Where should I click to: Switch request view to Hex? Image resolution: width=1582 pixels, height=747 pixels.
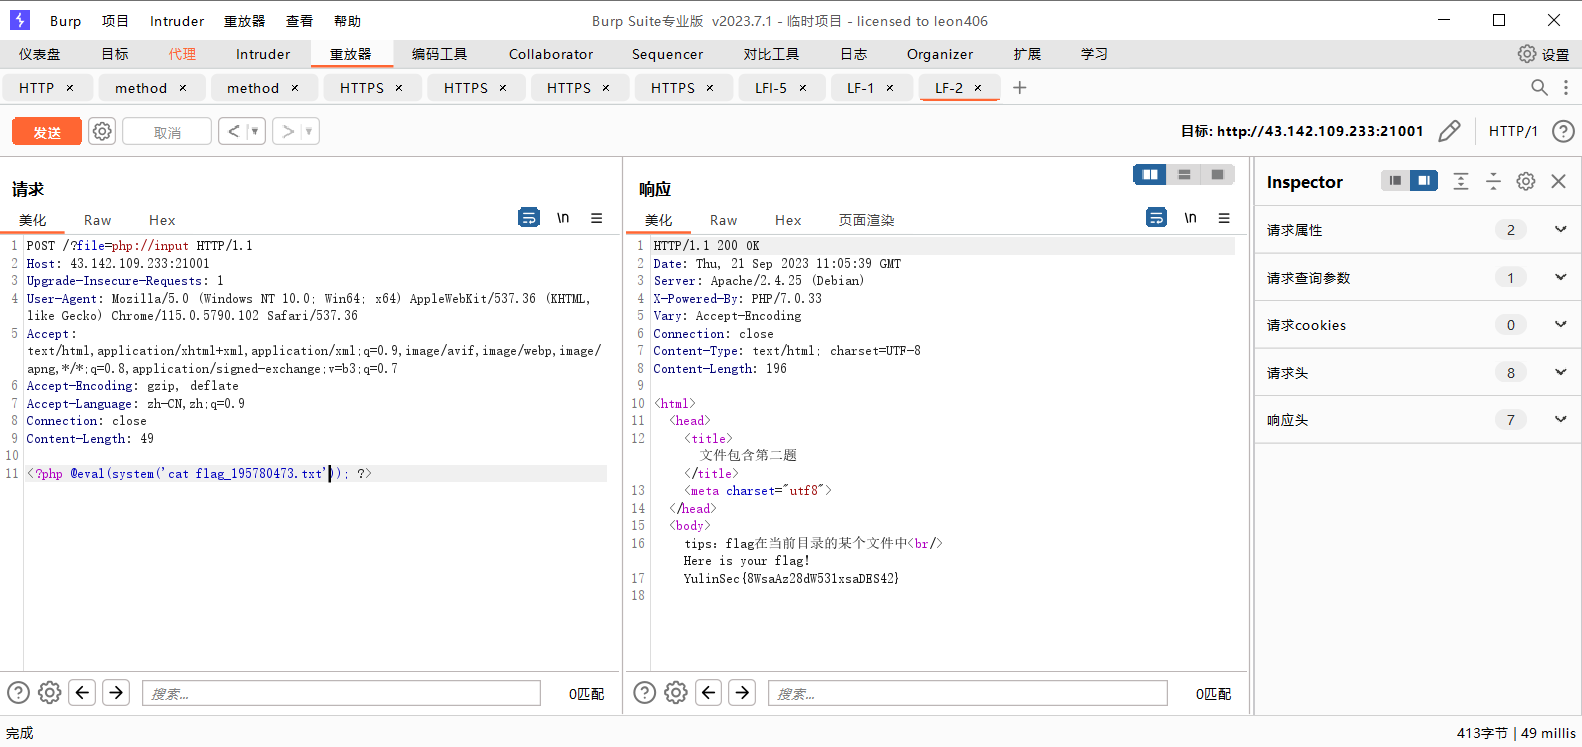point(162,220)
